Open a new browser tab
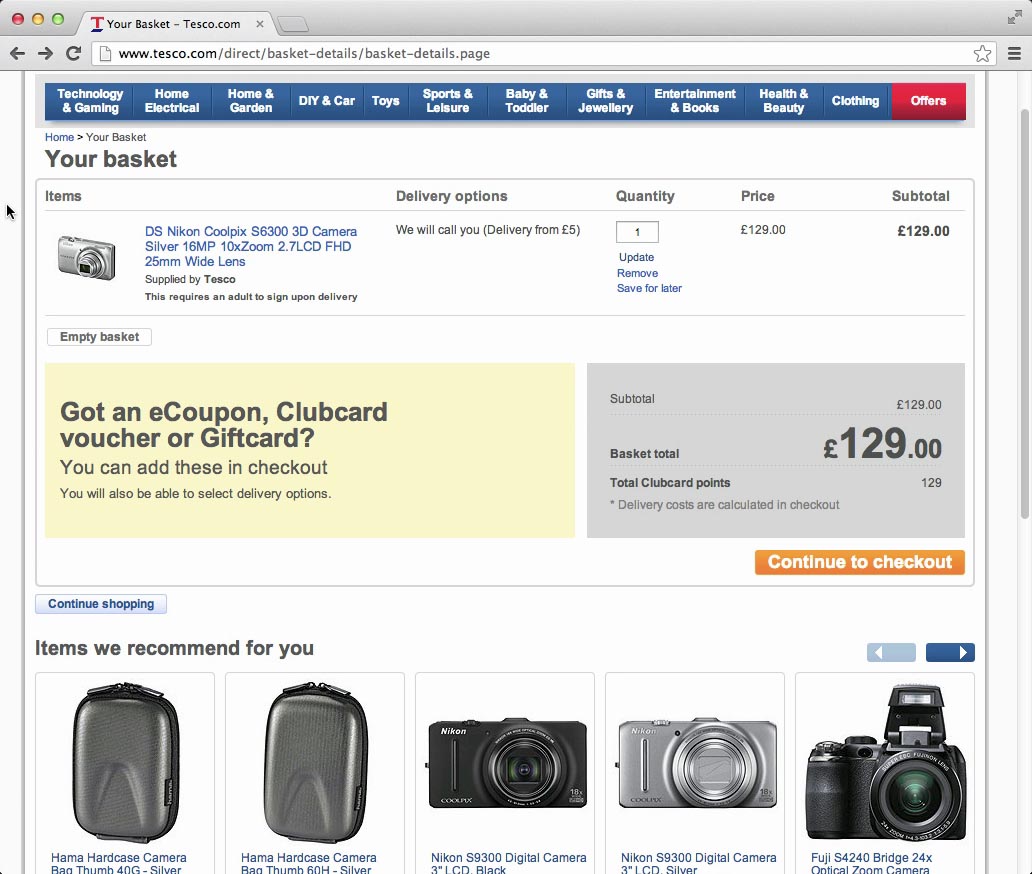The image size is (1032, 874). tap(292, 24)
